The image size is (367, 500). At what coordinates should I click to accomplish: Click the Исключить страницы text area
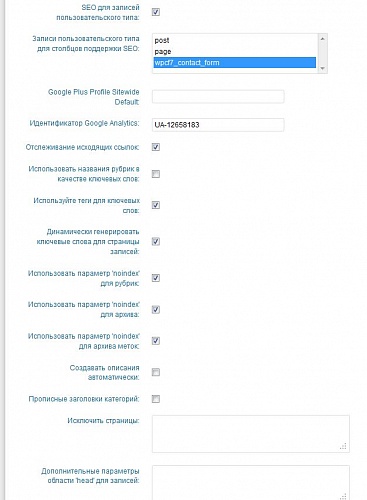click(x=251, y=434)
